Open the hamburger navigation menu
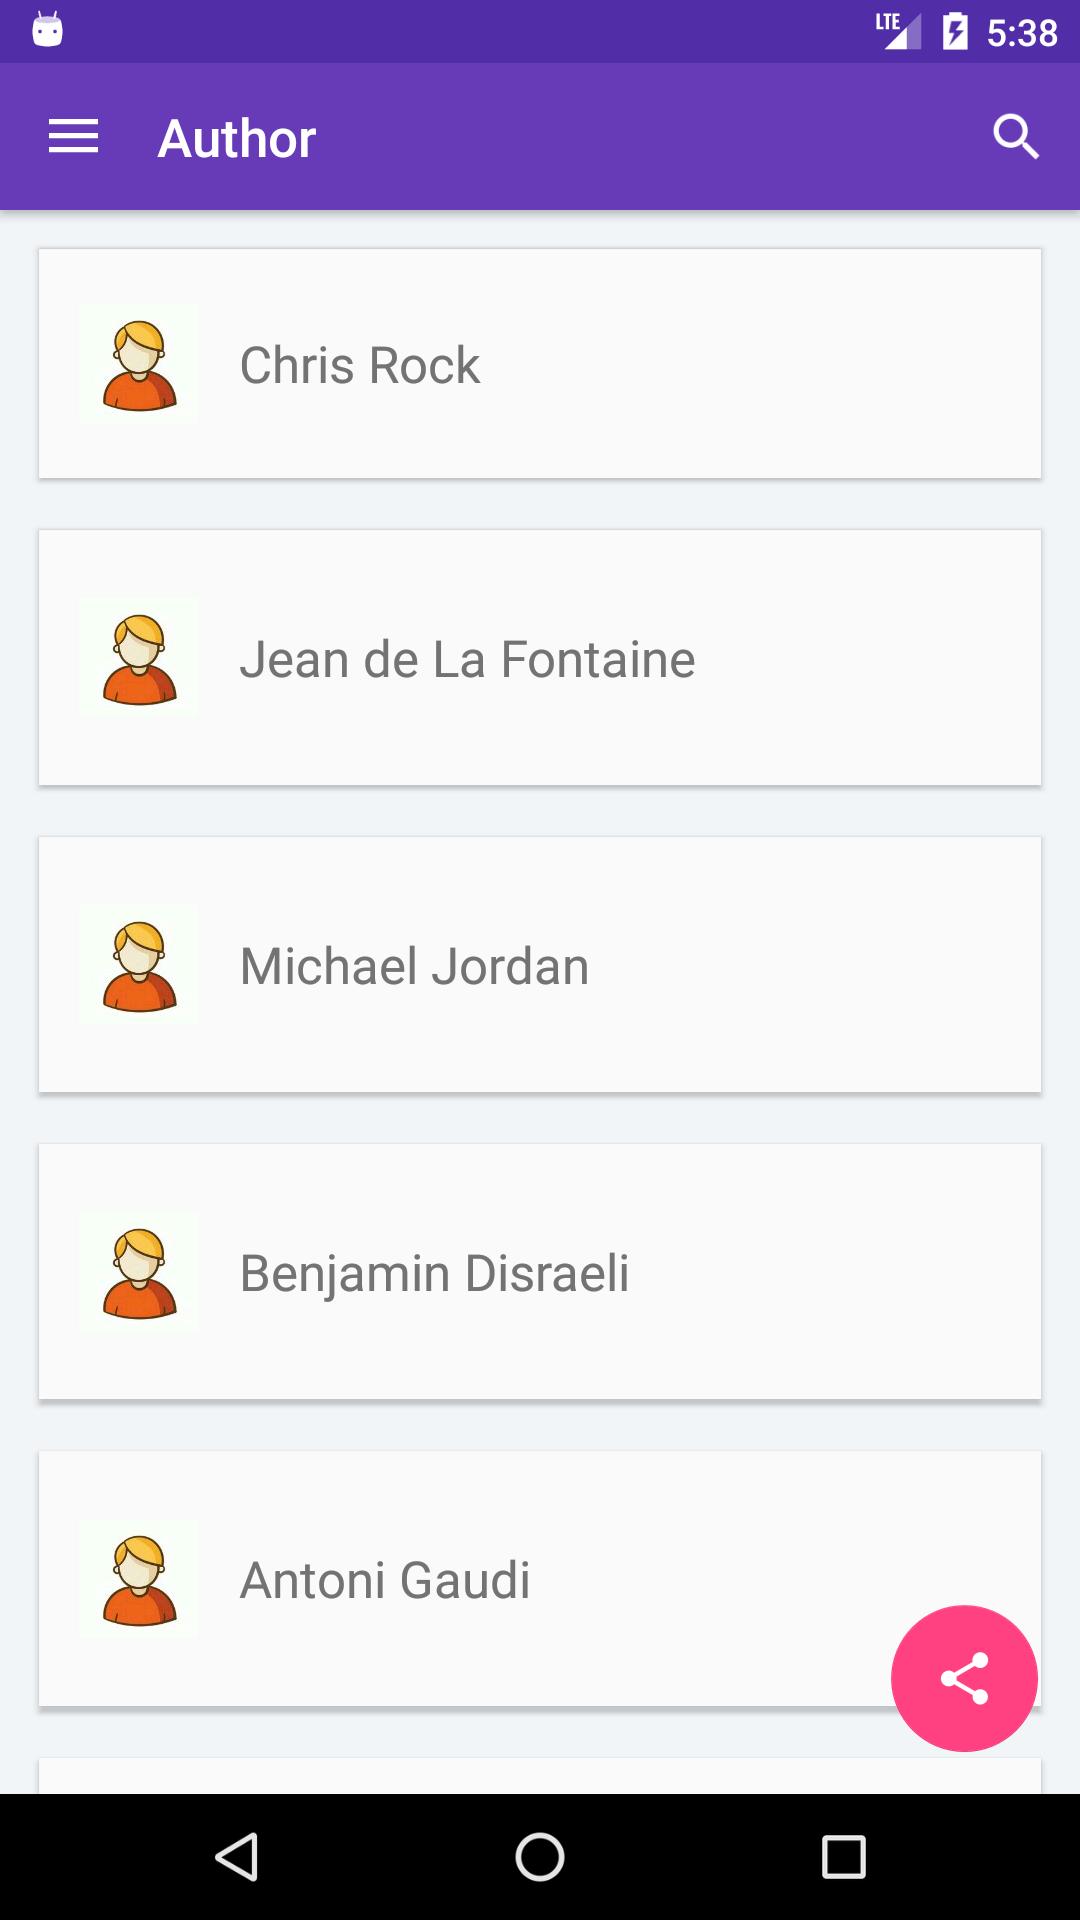1080x1920 pixels. coord(73,137)
